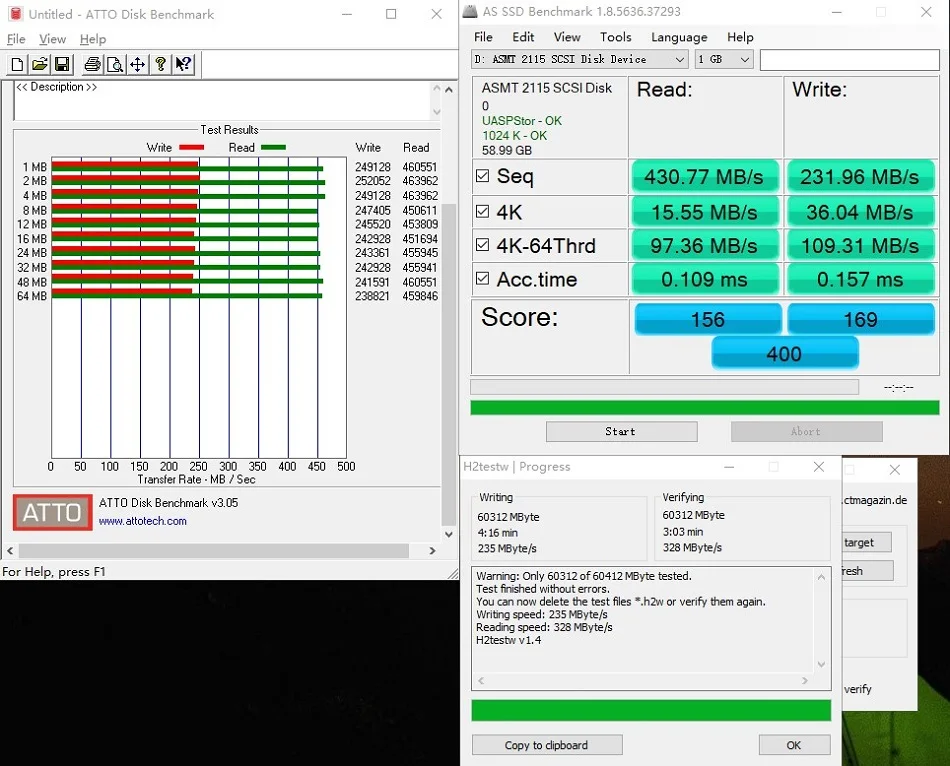Image resolution: width=950 pixels, height=766 pixels.
Task: Toggle the 4K test checkbox
Action: [x=482, y=211]
